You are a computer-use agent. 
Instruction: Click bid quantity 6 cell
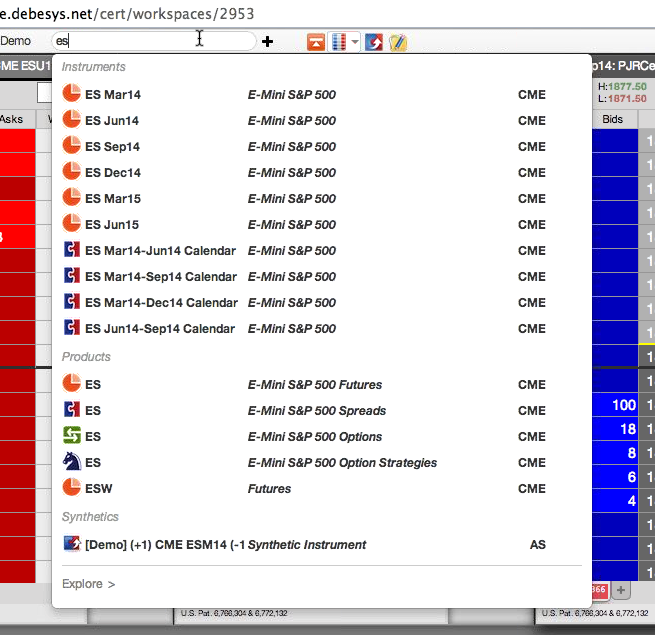pos(615,477)
